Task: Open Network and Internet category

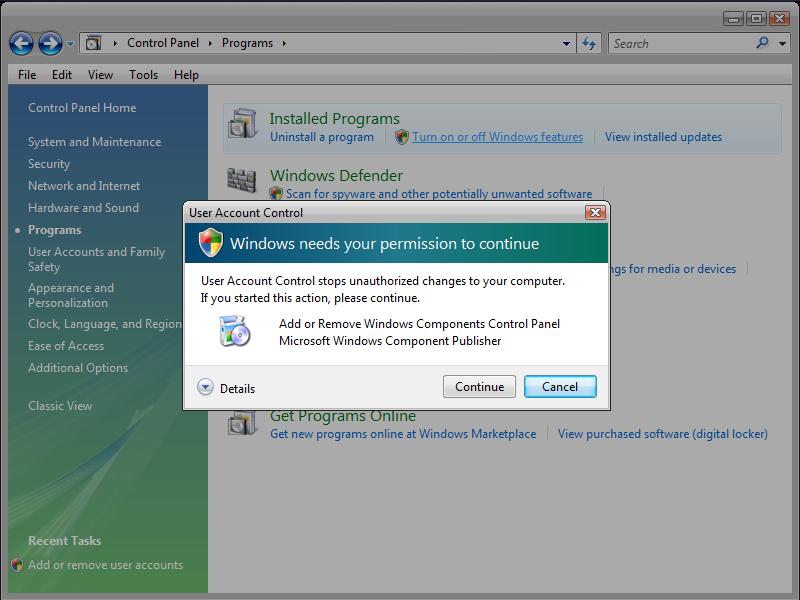Action: (84, 186)
